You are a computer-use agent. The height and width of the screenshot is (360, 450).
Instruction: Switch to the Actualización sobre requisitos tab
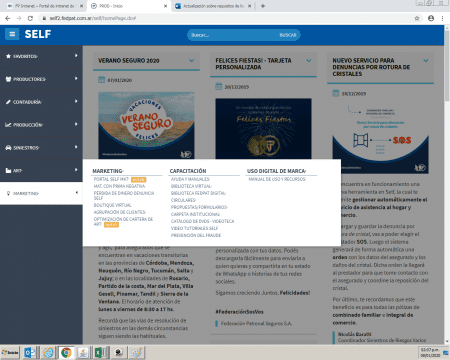coord(213,6)
